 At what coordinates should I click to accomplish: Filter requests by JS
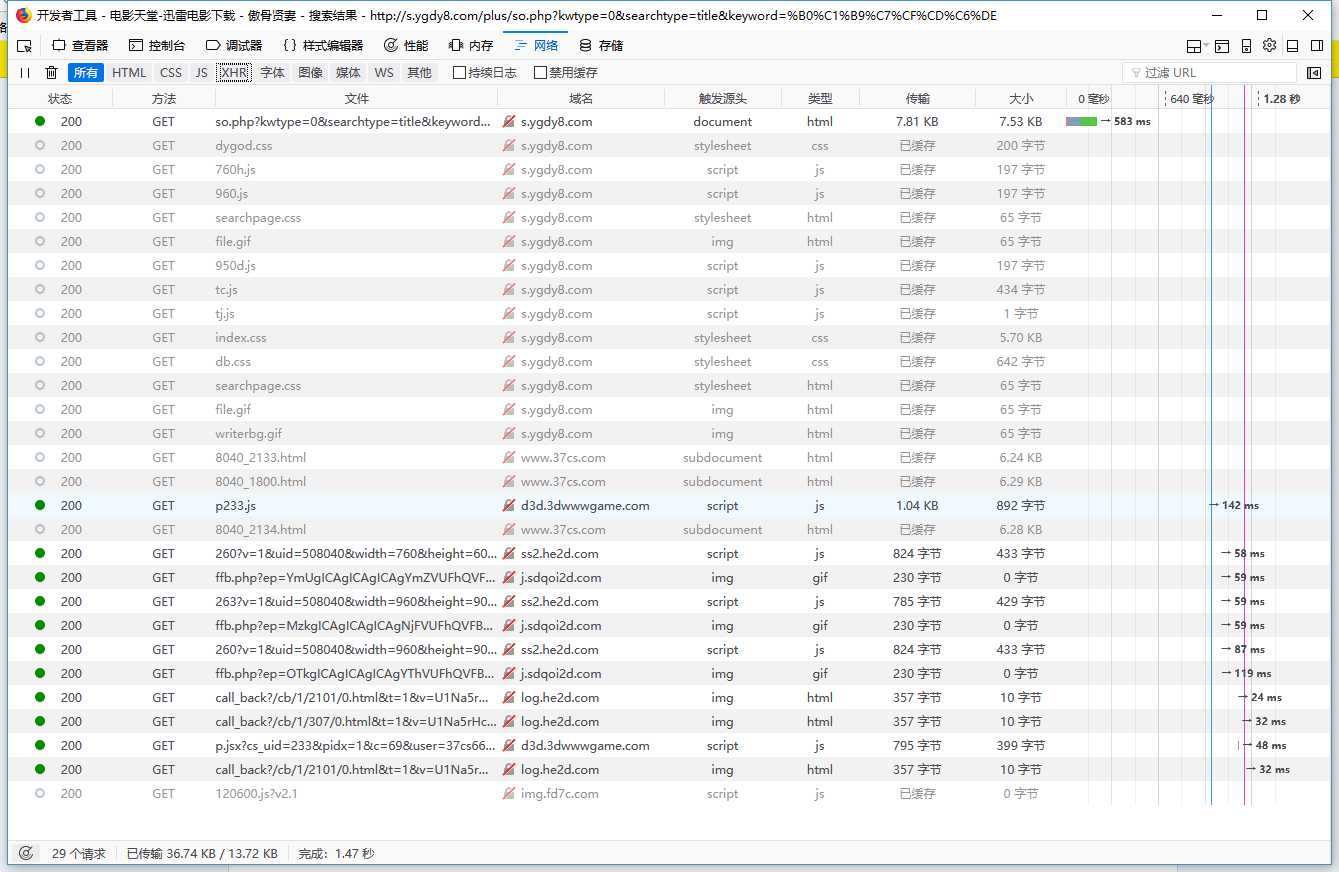[x=202, y=73]
